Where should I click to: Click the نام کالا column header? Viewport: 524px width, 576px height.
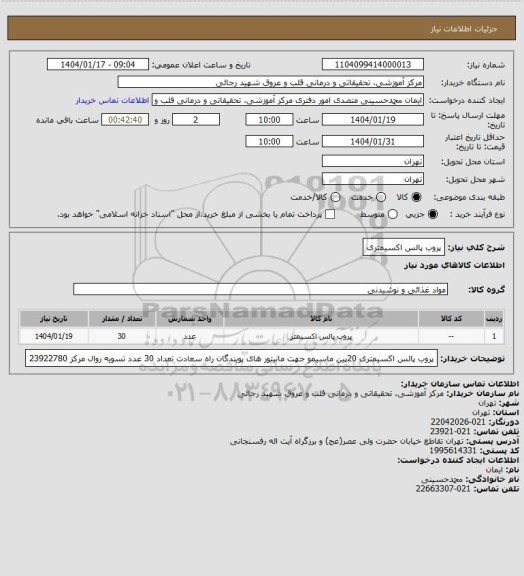321,318
